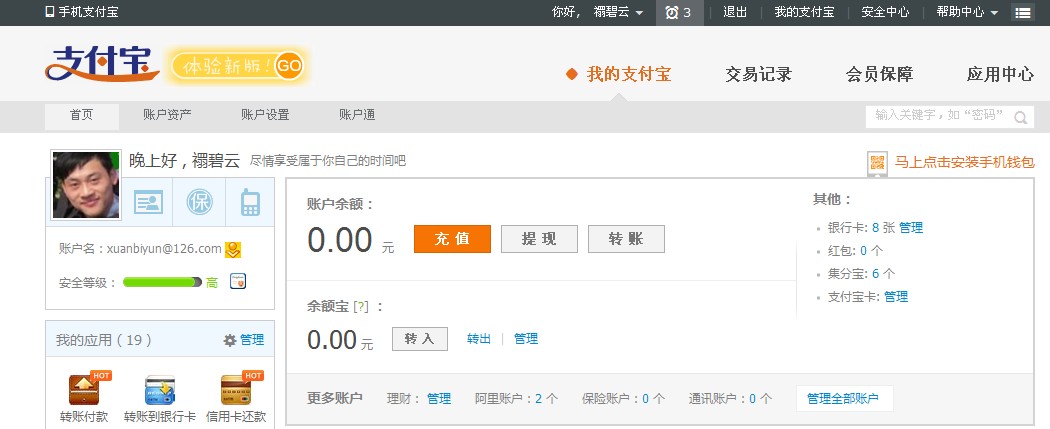Switch to the 账户通 sub-tab
This screenshot has height=429, width=1050.
357,115
